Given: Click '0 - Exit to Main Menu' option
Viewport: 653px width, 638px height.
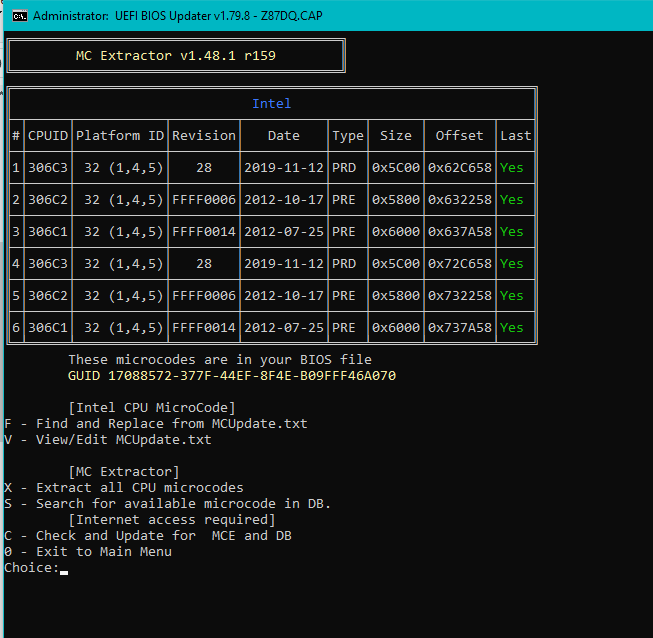Looking at the screenshot, I should 88,552.
